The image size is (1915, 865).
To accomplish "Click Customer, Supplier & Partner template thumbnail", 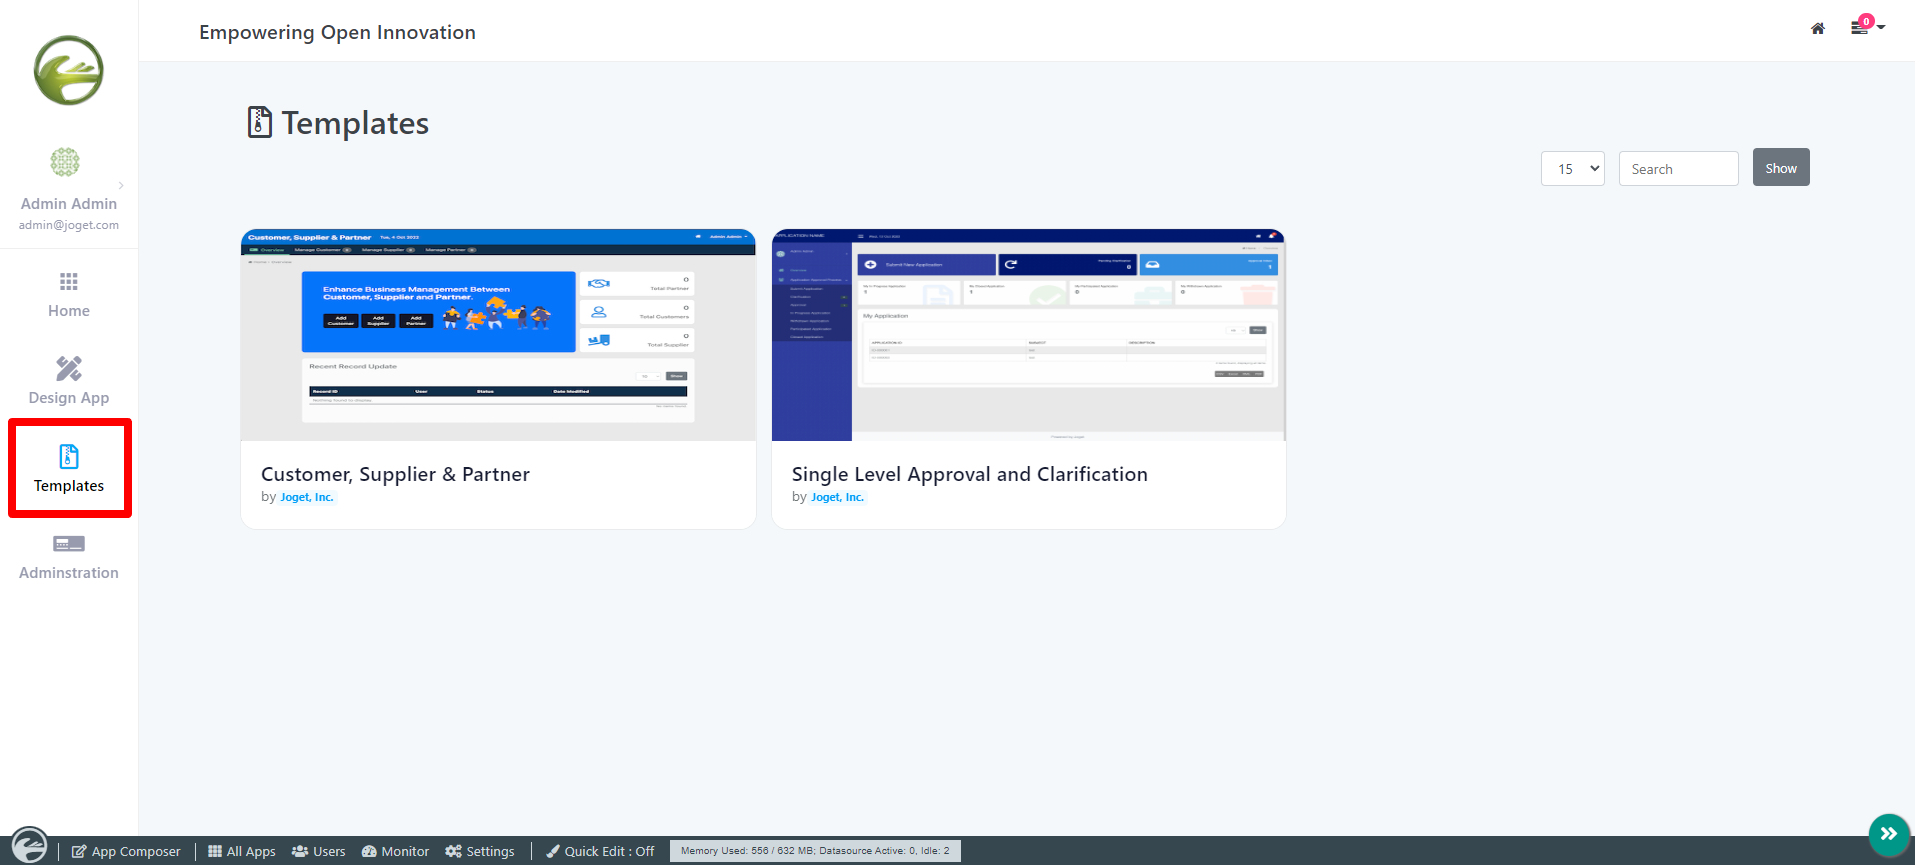I will pyautogui.click(x=498, y=335).
